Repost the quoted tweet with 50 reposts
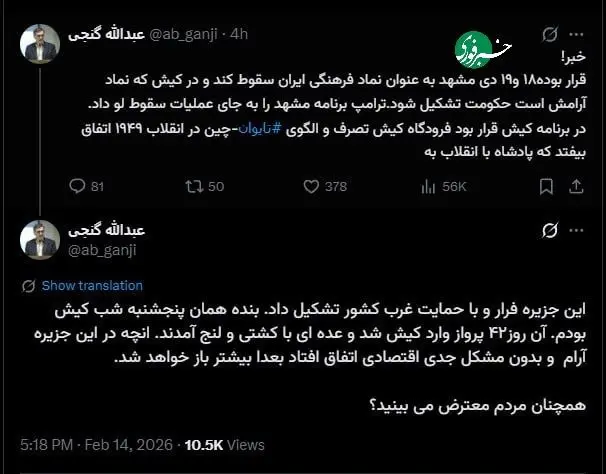Viewport: 606px width, 474px height. pyautogui.click(x=195, y=186)
